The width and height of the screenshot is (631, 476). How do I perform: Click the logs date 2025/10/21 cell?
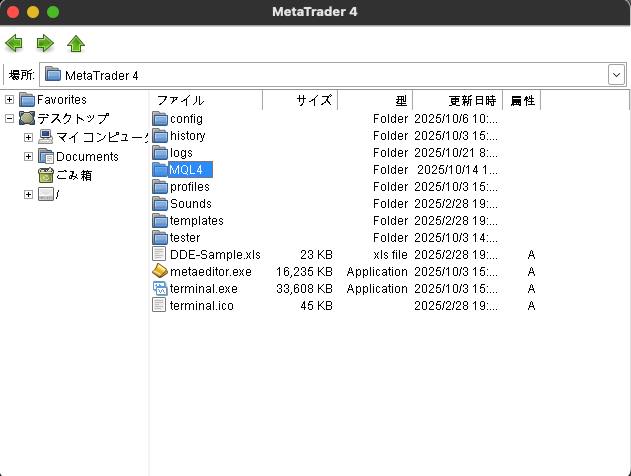(x=456, y=153)
